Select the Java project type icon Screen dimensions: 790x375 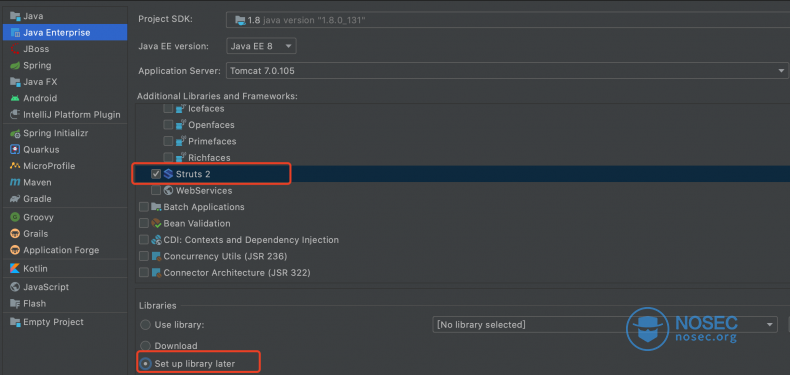(x=15, y=16)
